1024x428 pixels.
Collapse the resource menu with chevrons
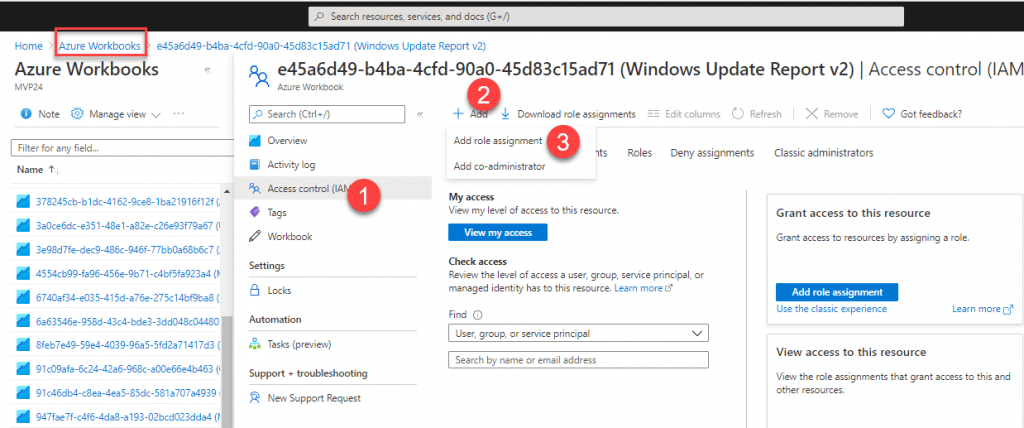pyautogui.click(x=420, y=114)
